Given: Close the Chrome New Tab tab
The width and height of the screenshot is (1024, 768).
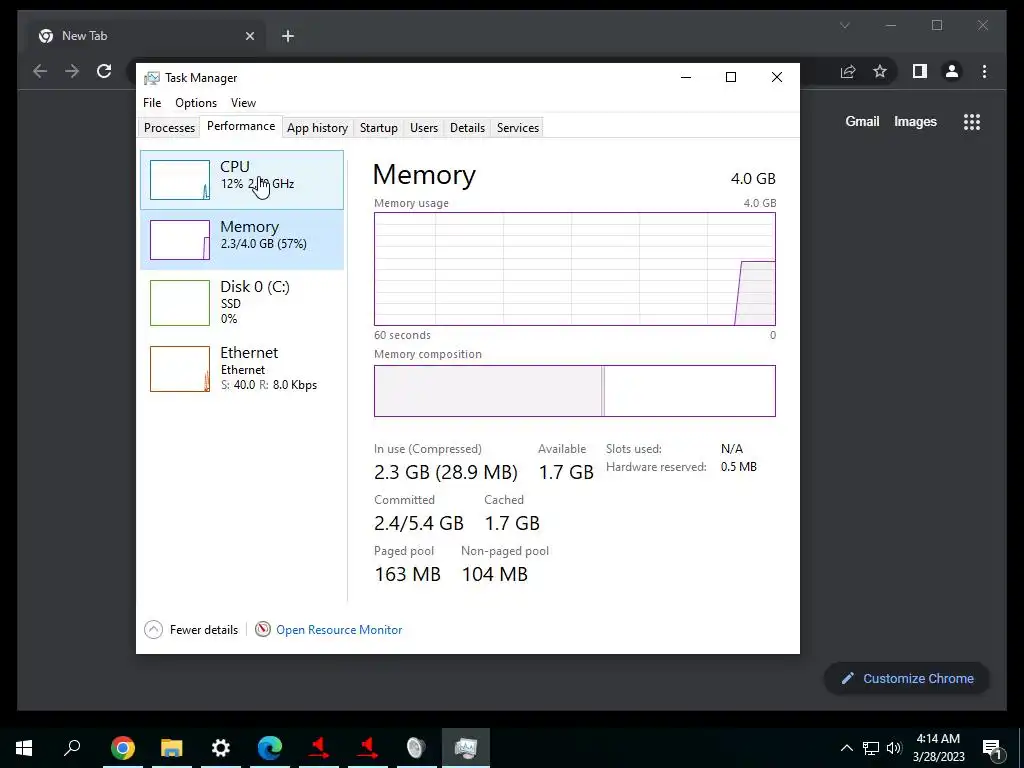Looking at the screenshot, I should 249,36.
